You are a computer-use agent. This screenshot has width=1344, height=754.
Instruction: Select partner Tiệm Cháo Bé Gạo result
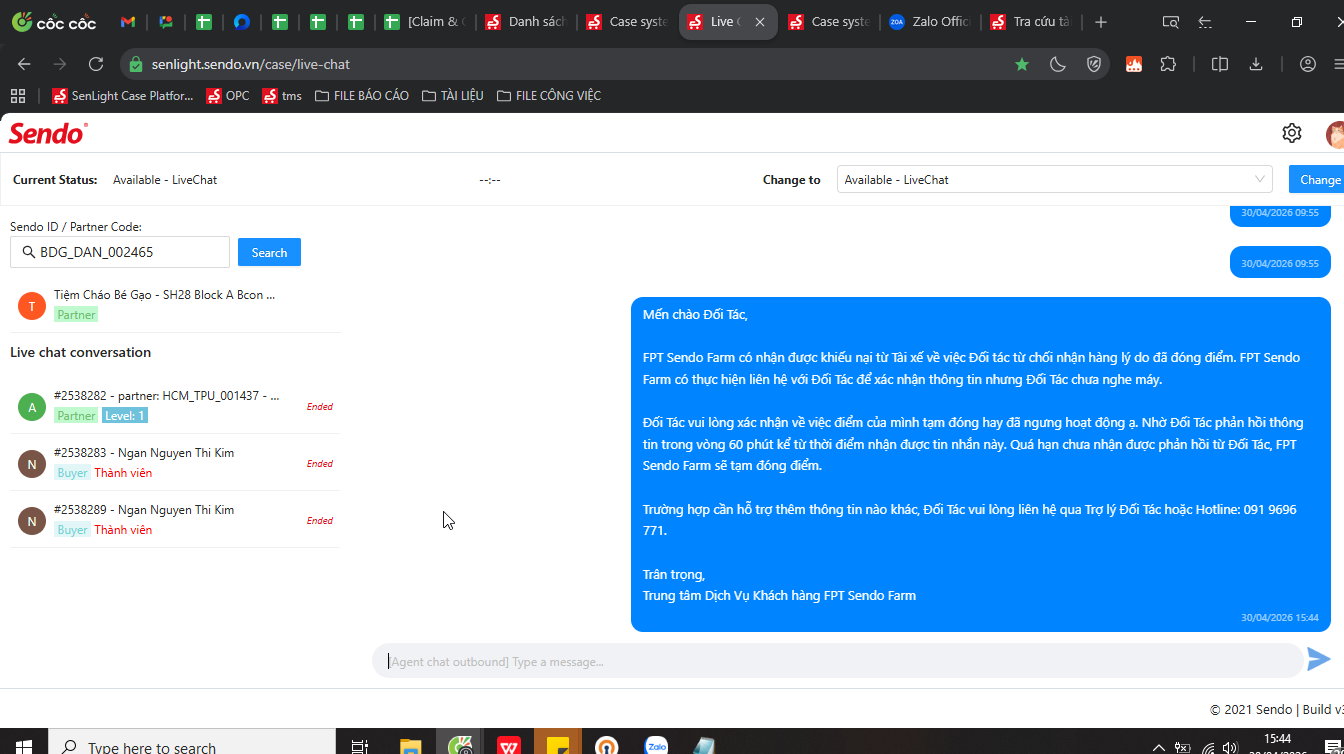point(175,304)
